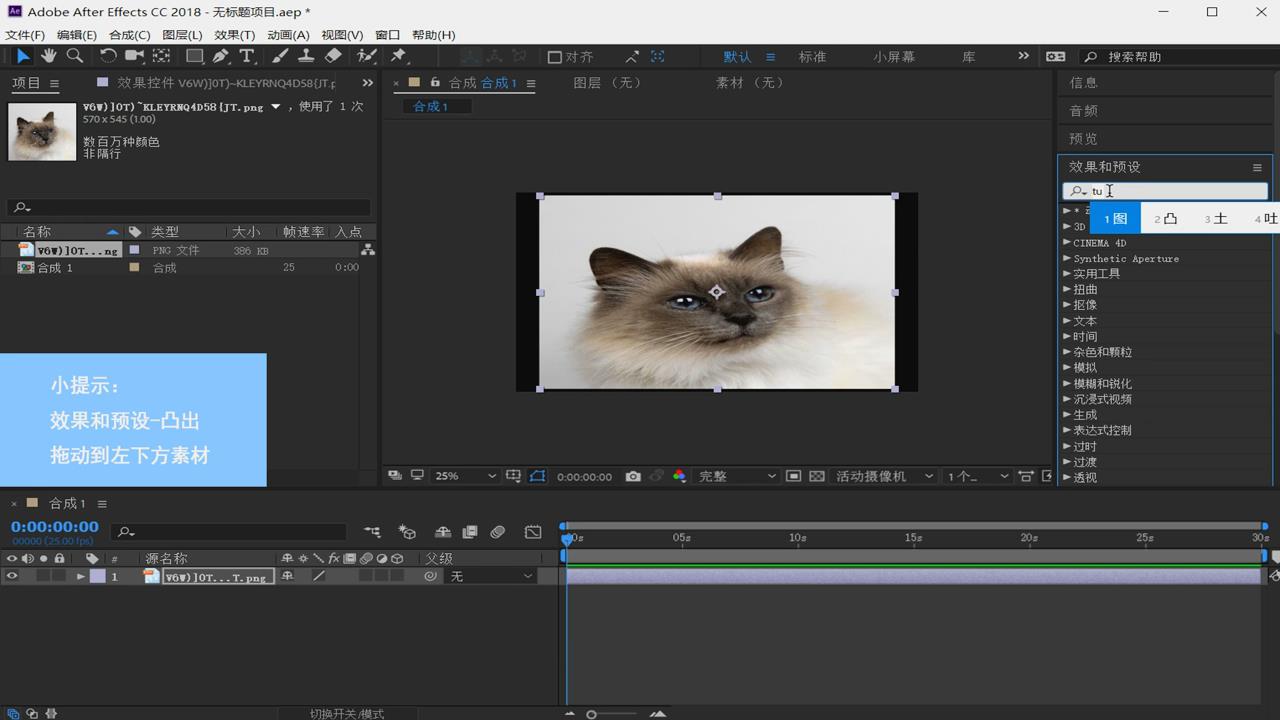Switch to the 小屏幕 workspace

[894, 57]
